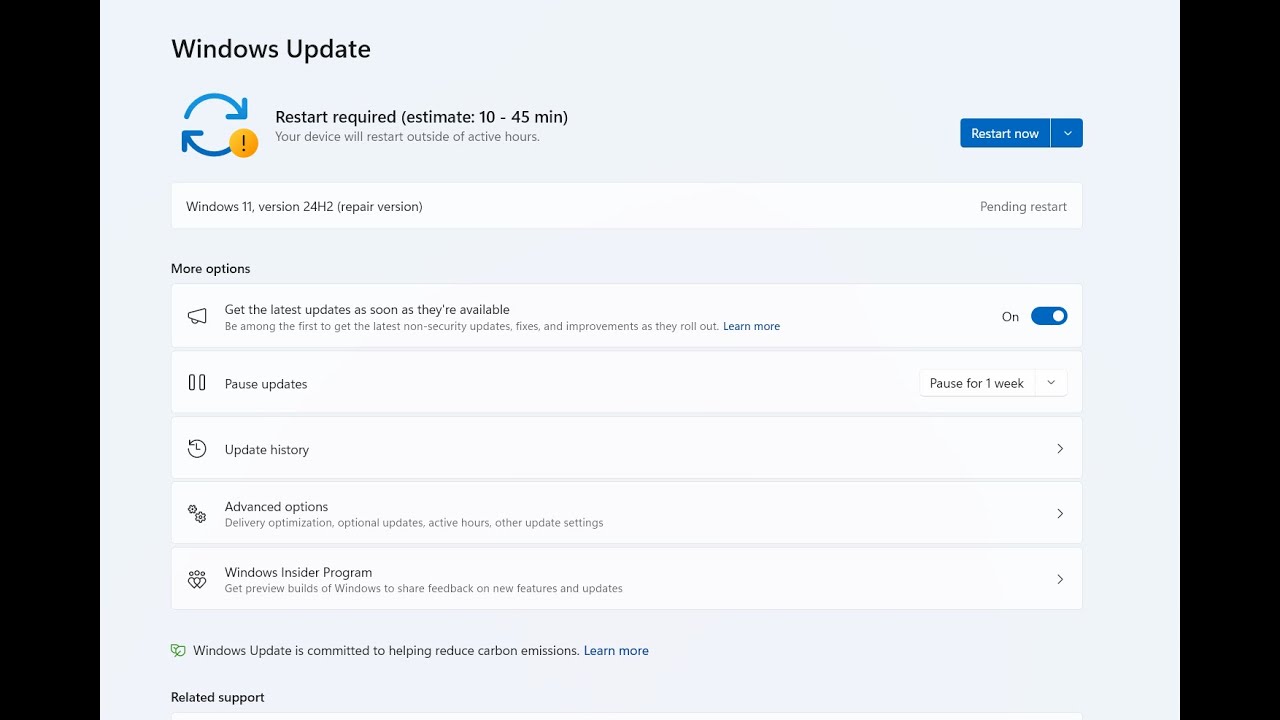1280x720 pixels.
Task: Turn off get latest updates toggle
Action: [1049, 316]
